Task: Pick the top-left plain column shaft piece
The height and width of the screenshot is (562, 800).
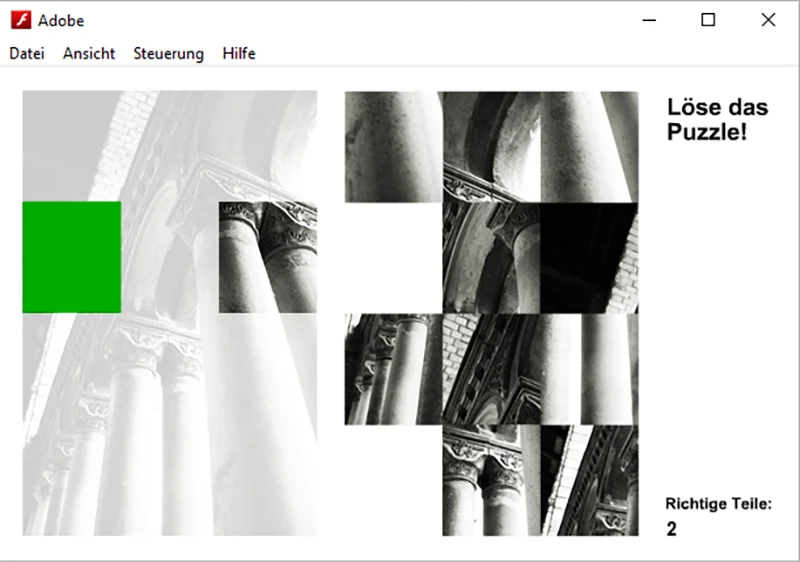Action: coord(393,147)
